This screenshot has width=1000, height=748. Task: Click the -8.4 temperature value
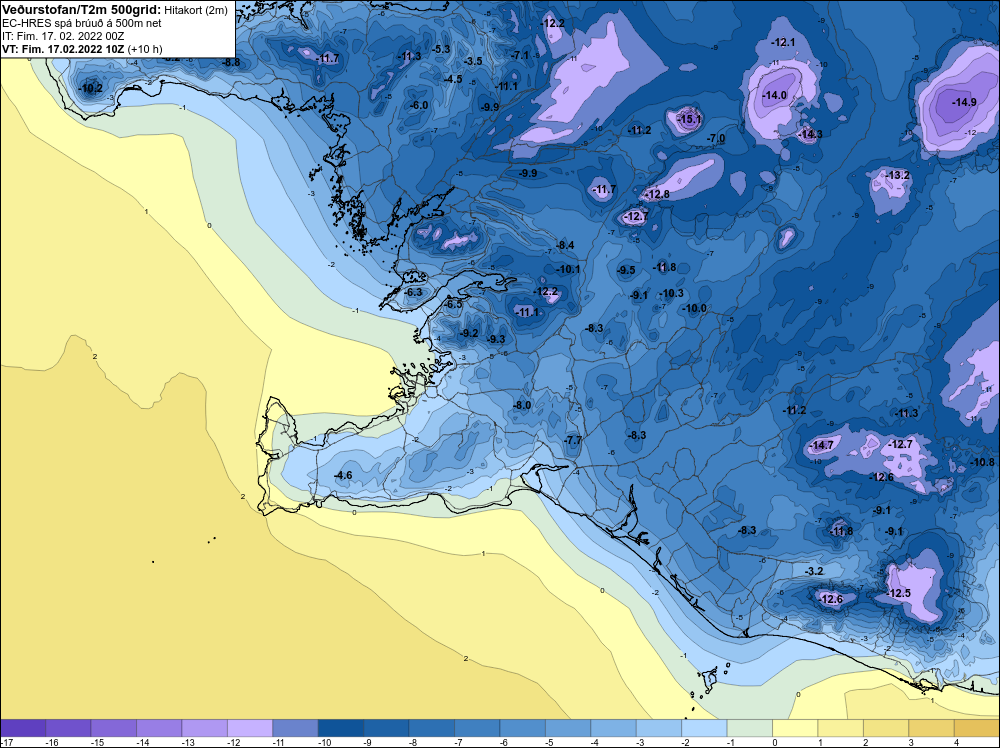[x=565, y=245]
